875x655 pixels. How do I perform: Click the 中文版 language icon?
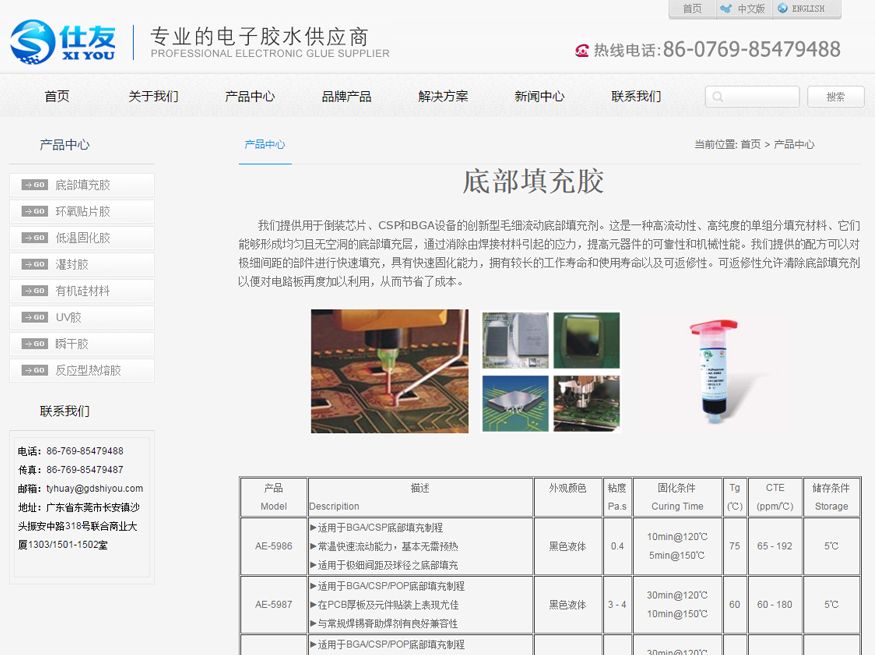pos(725,8)
